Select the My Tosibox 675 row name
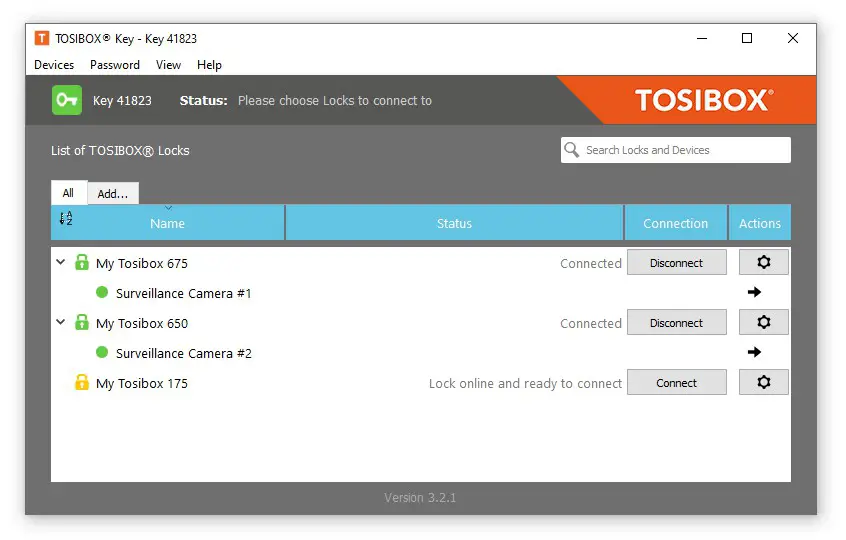This screenshot has height=540, width=846. coord(142,263)
